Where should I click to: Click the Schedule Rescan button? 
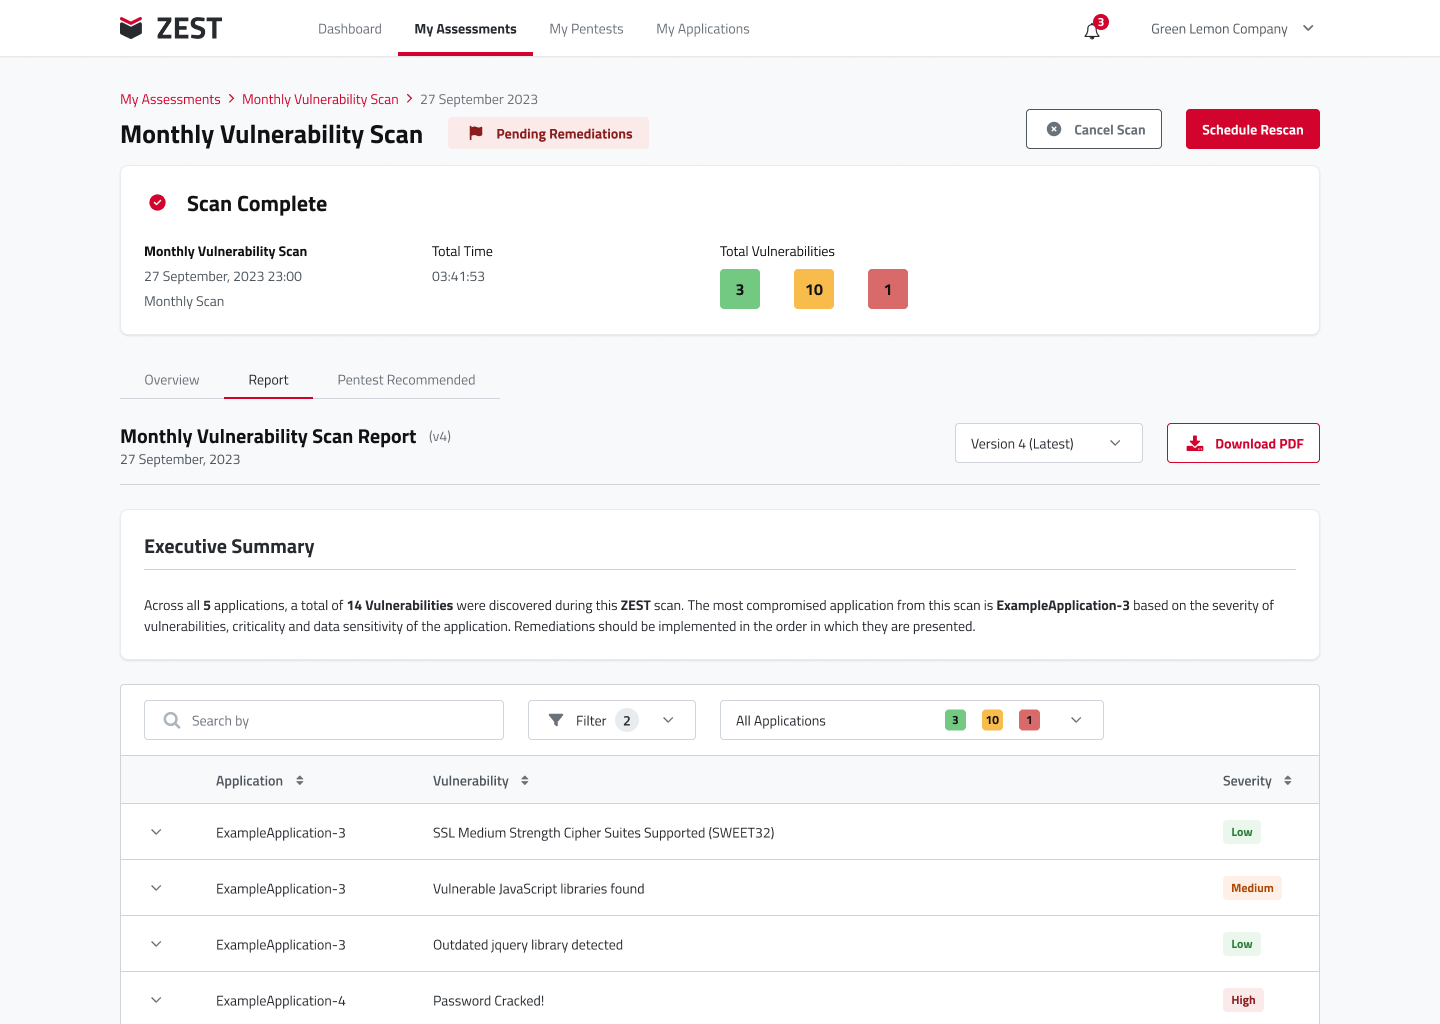pos(1252,129)
